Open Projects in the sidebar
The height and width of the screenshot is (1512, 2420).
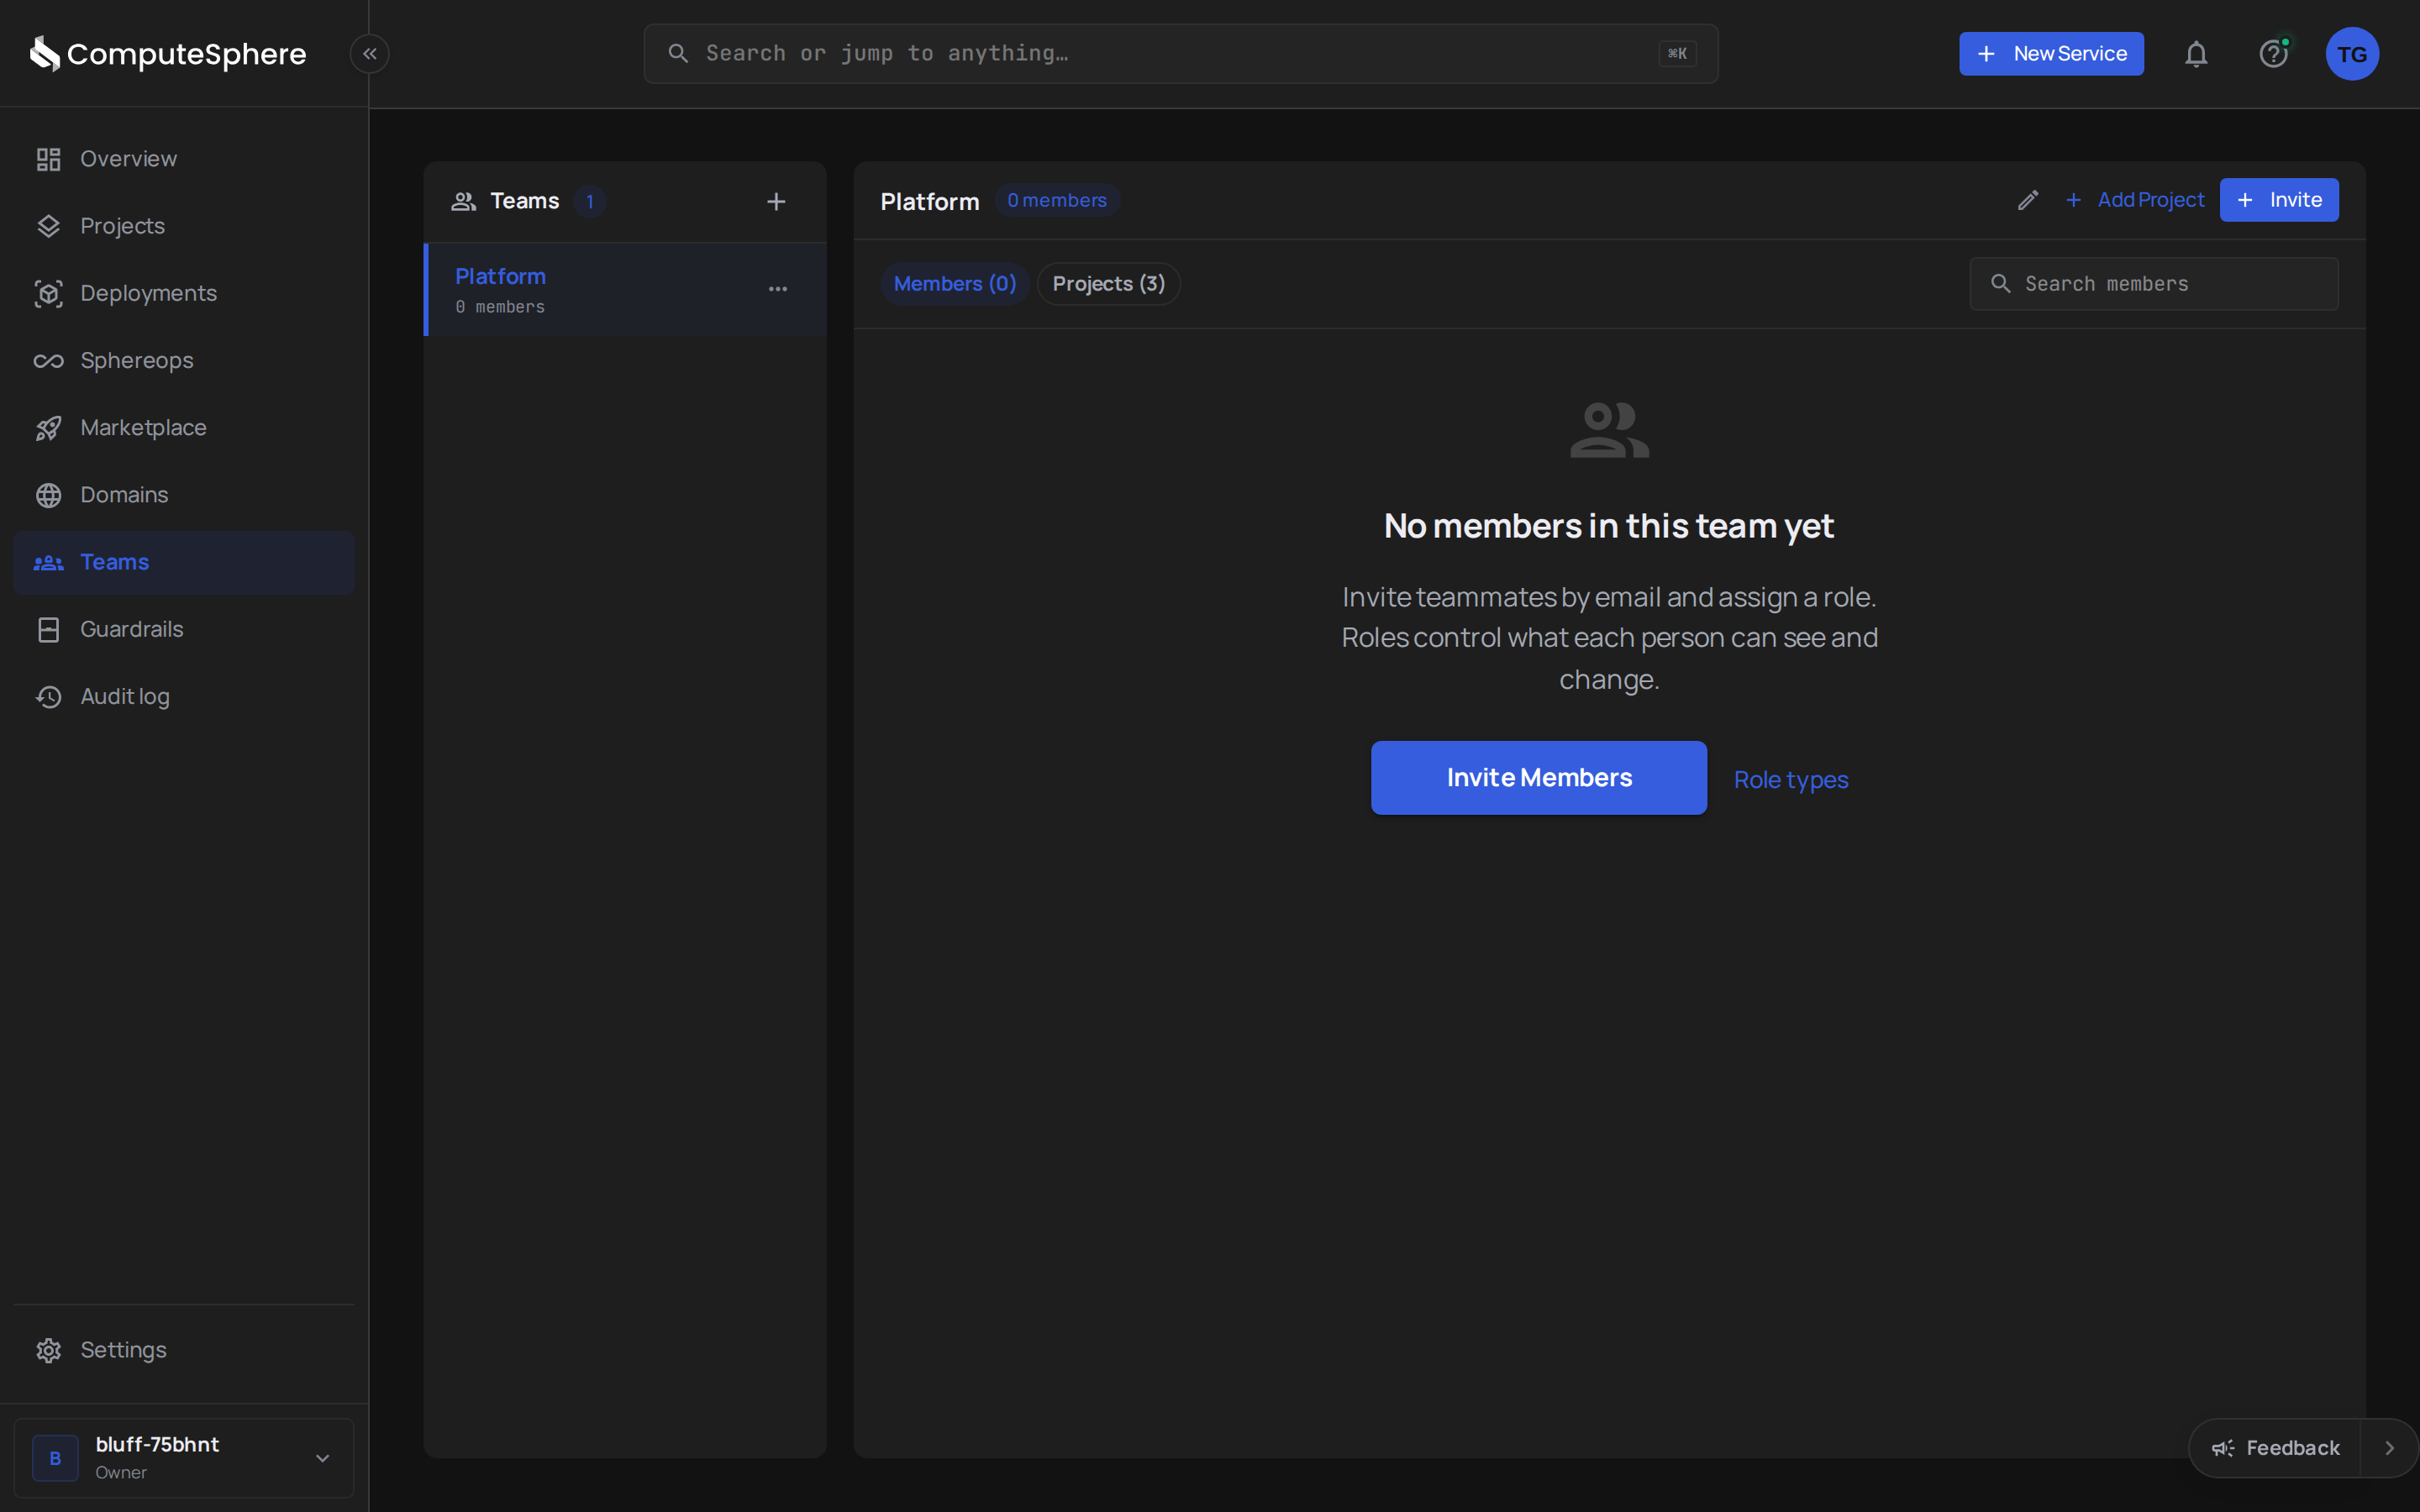click(184, 226)
